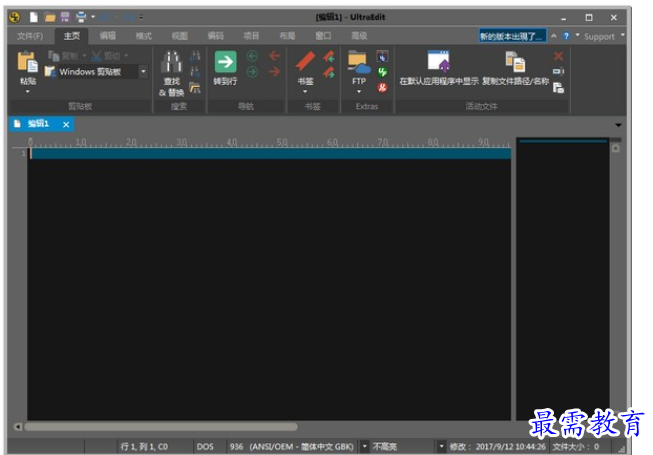Go to next bookmark icon
The width and height of the screenshot is (653, 455).
click(329, 72)
